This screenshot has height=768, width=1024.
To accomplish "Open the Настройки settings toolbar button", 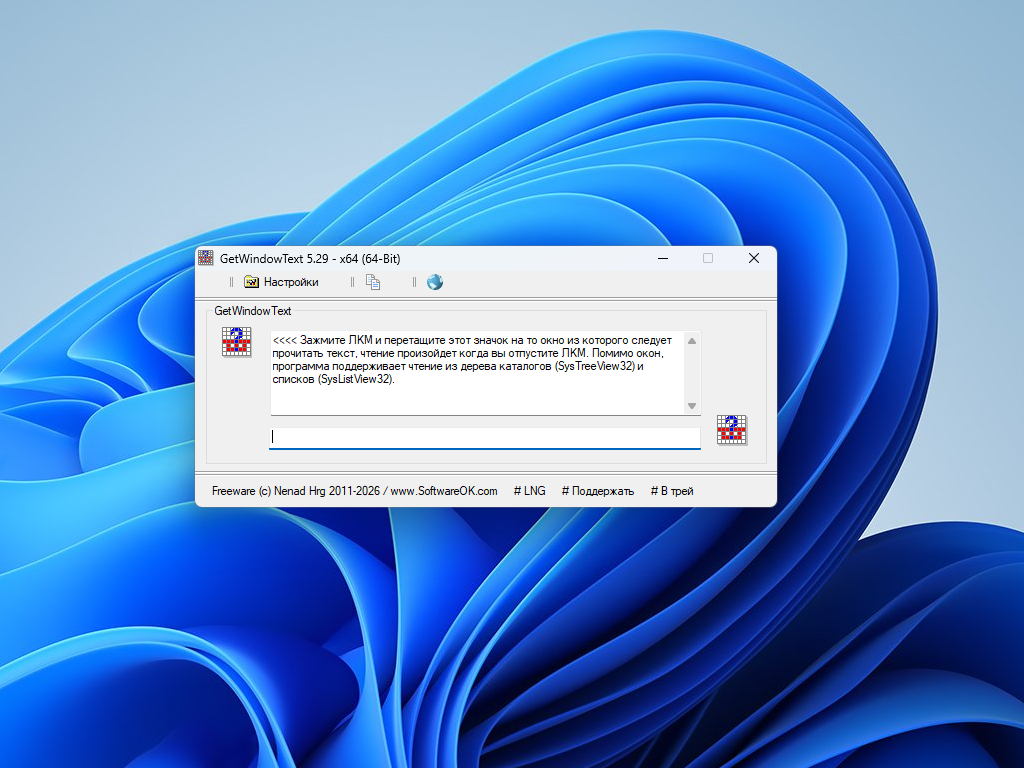I will coord(281,282).
